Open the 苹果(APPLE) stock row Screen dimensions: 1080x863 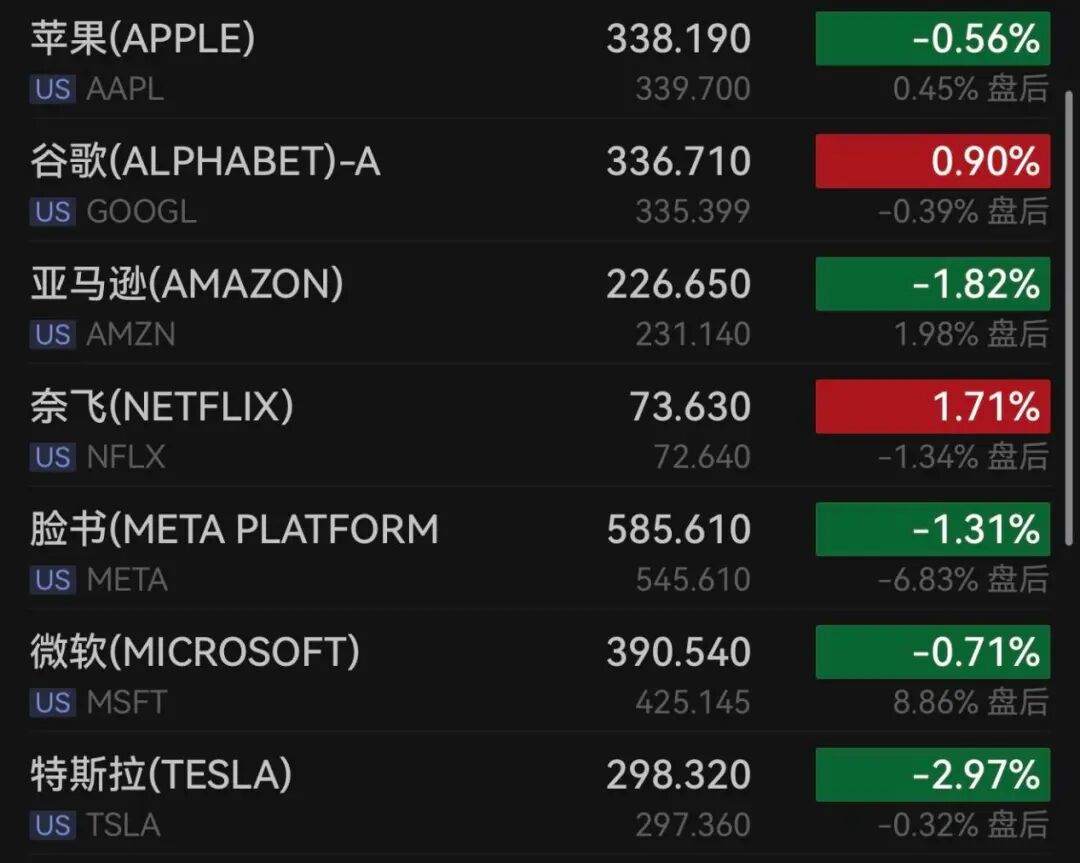(x=143, y=38)
